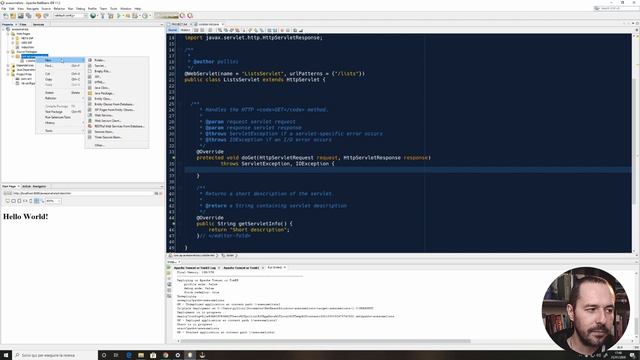Choose Test Package in context menu
The height and width of the screenshot is (360, 640).
[60, 111]
